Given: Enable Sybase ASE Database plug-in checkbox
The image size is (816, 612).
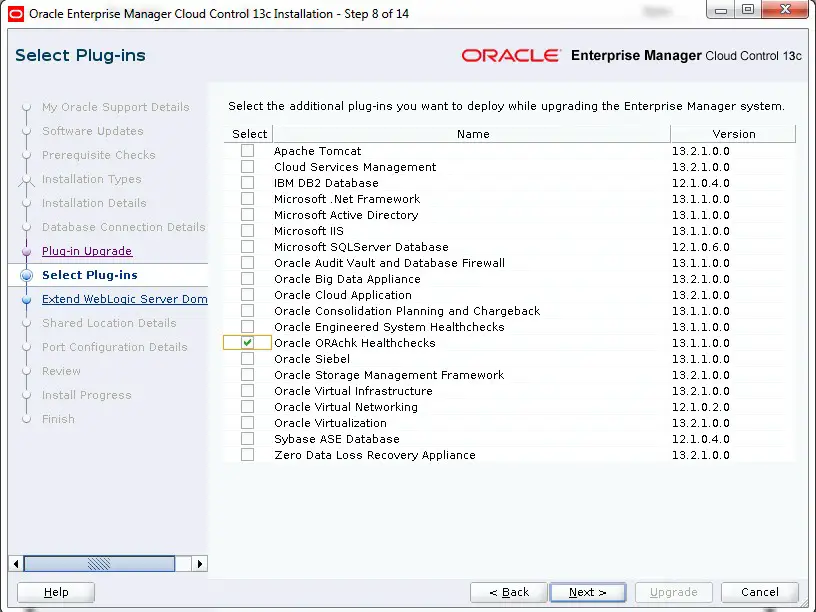Looking at the screenshot, I should pos(247,439).
